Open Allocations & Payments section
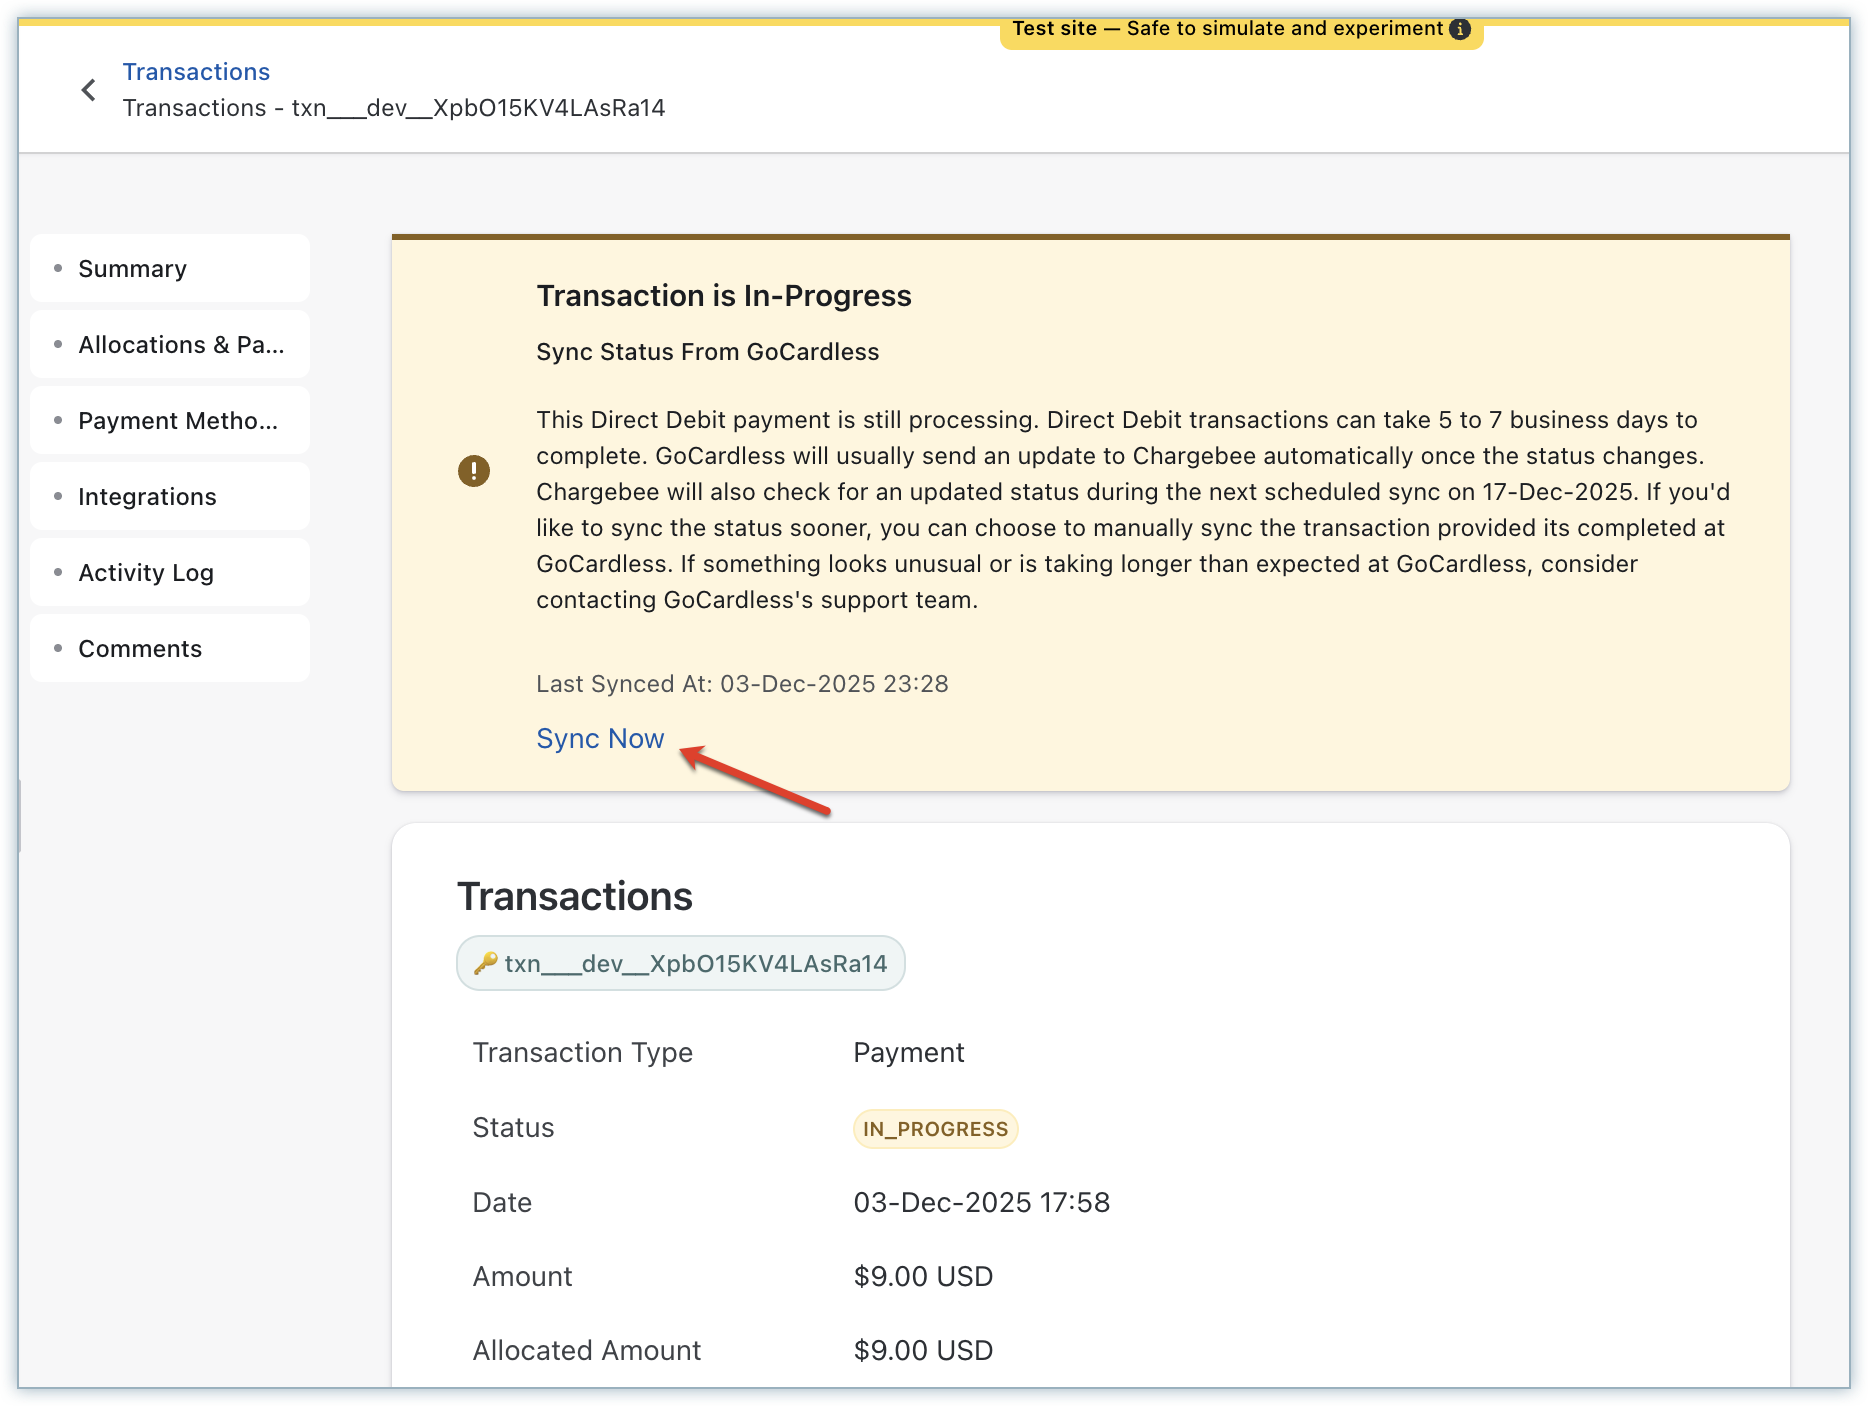Viewport: 1868px width, 1406px height. point(181,345)
